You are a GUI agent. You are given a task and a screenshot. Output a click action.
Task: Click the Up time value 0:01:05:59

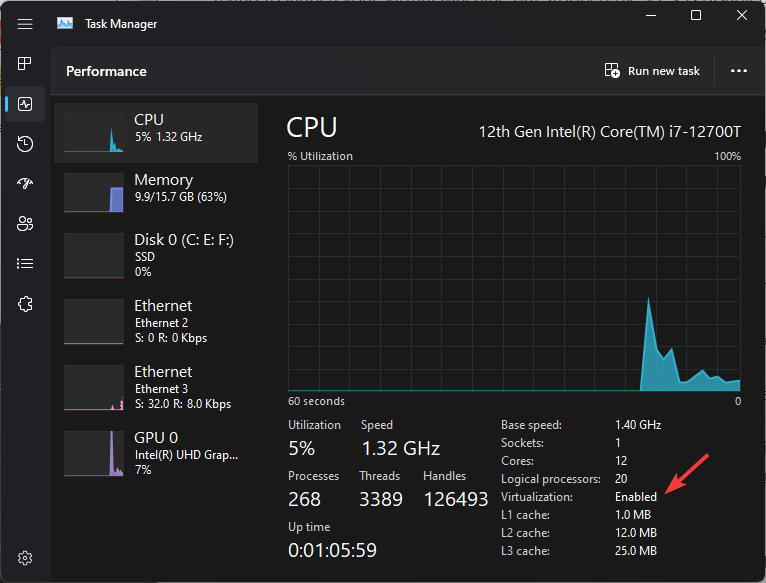pyautogui.click(x=332, y=550)
